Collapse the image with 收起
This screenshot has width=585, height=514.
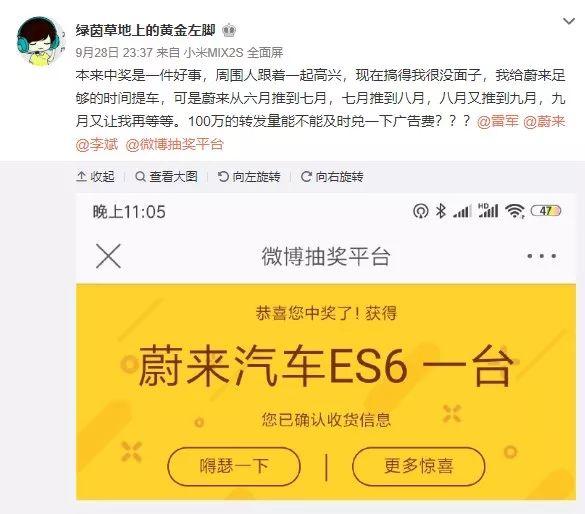[96, 176]
